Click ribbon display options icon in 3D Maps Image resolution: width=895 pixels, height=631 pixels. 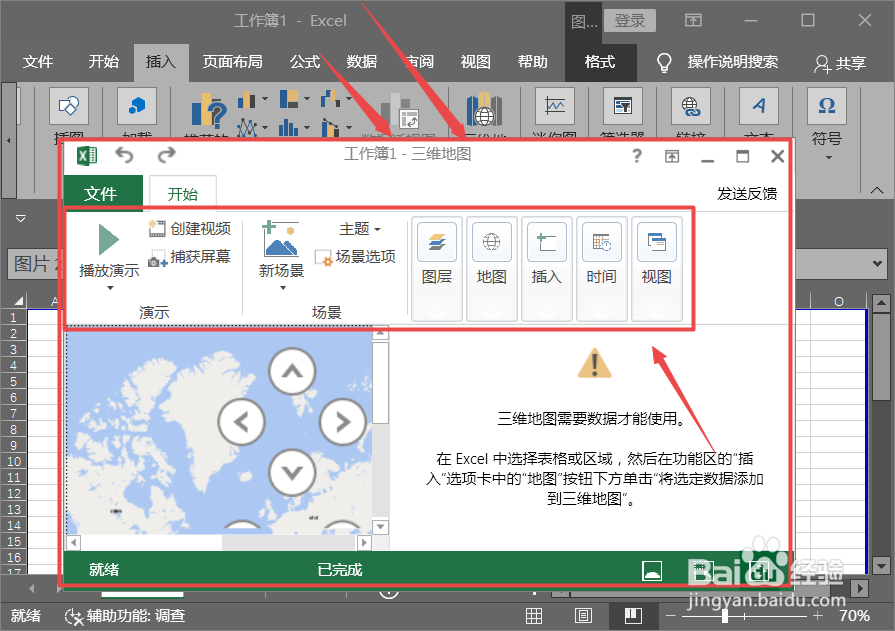click(x=672, y=156)
